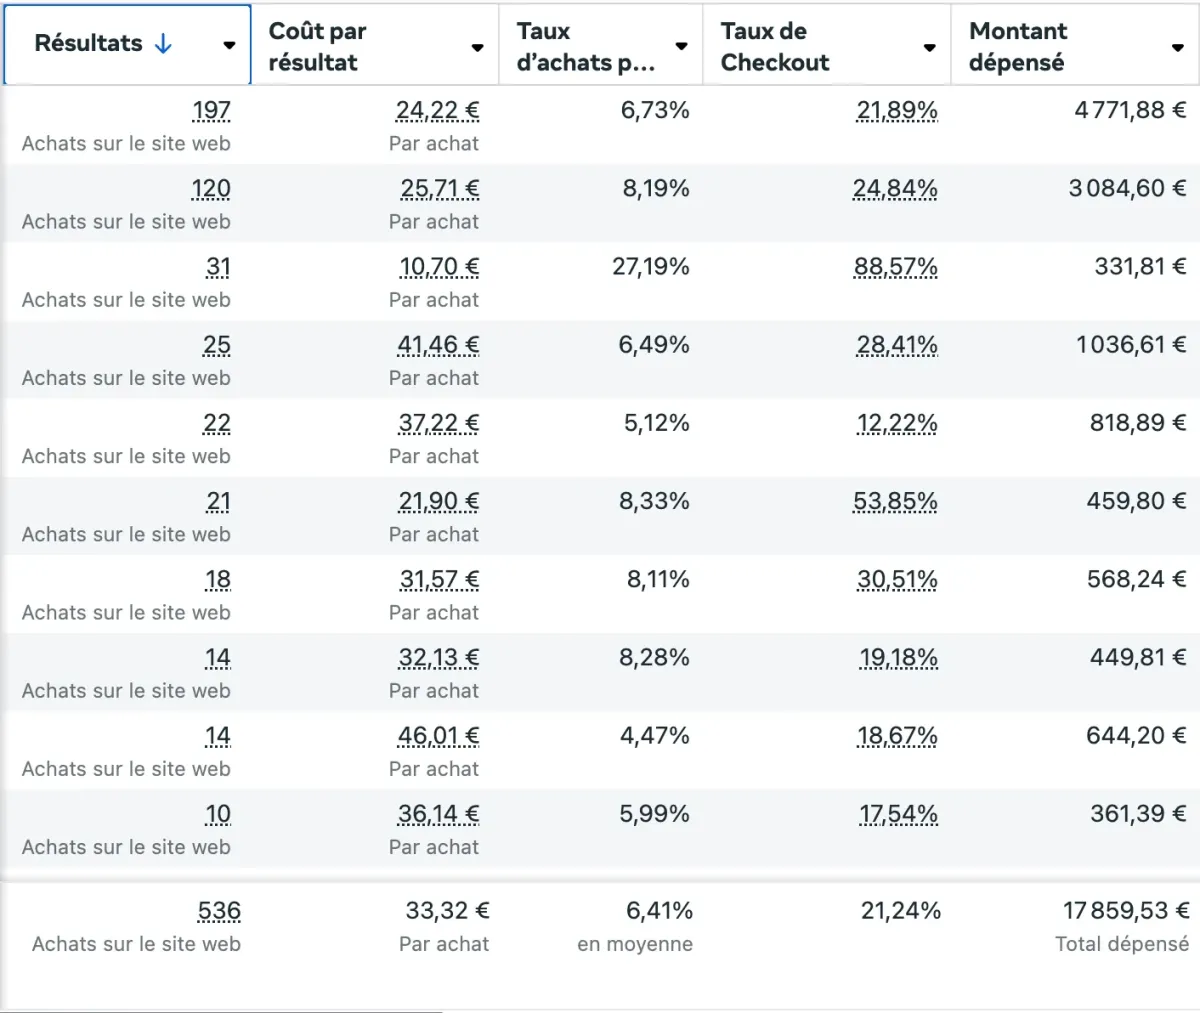Open the 120 results value link
This screenshot has width=1200, height=1013.
tap(211, 189)
